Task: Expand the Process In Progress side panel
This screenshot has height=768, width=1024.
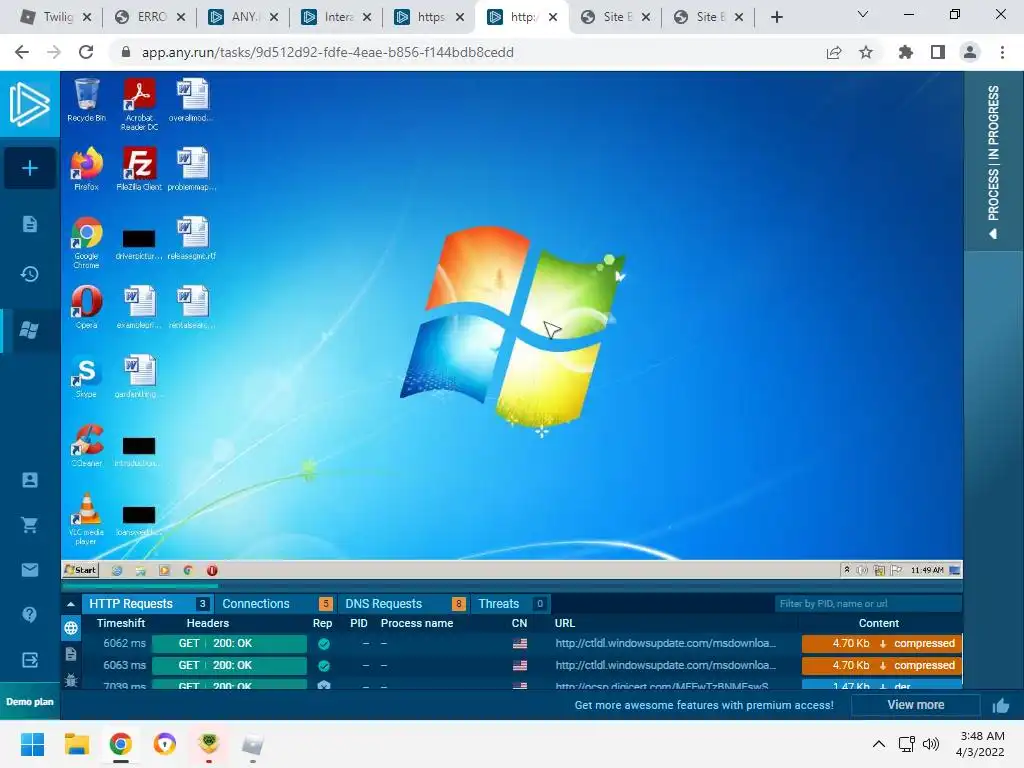Action: point(993,162)
